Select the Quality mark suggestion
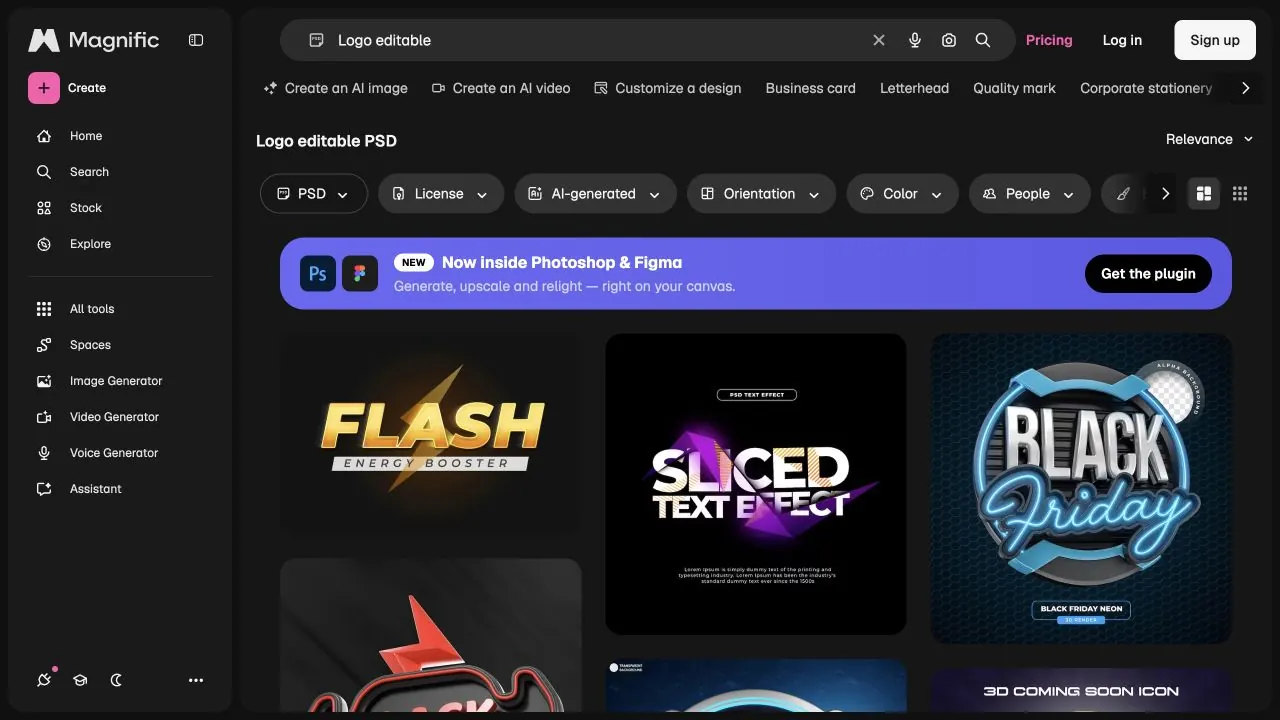 (x=1014, y=88)
